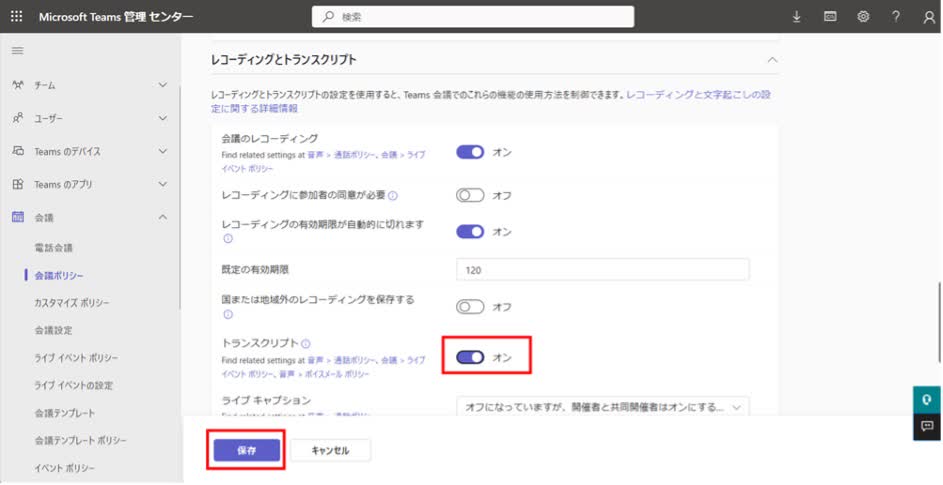This screenshot has width=943, height=485.
Task: Open 音声 > 通話ポリシー link under トランスクリプト
Action: coord(341,360)
